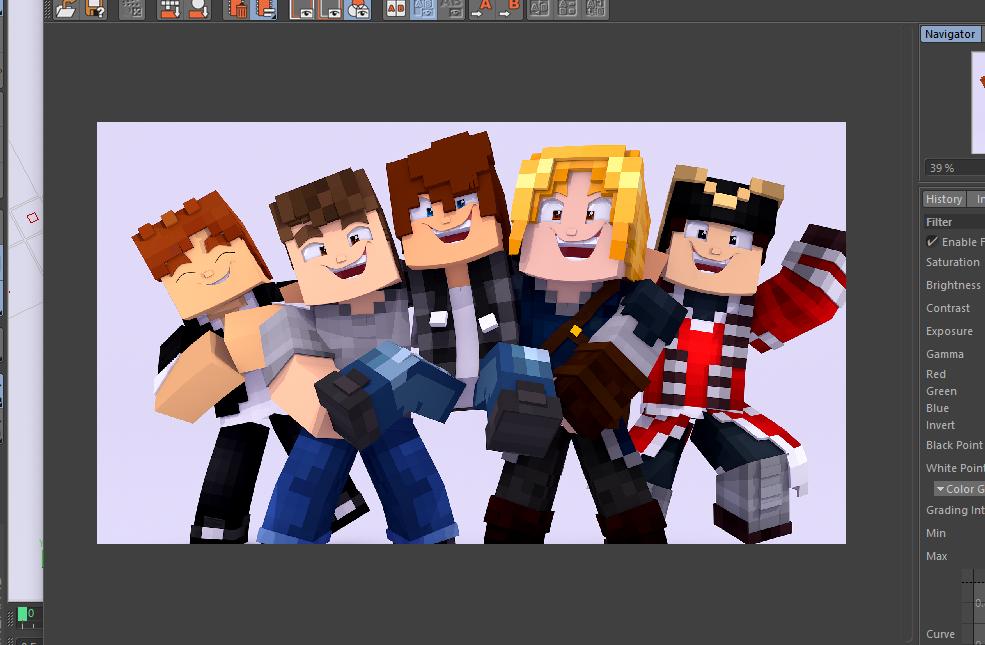Open the tab next to History
The width and height of the screenshot is (985, 645).
pos(977,199)
